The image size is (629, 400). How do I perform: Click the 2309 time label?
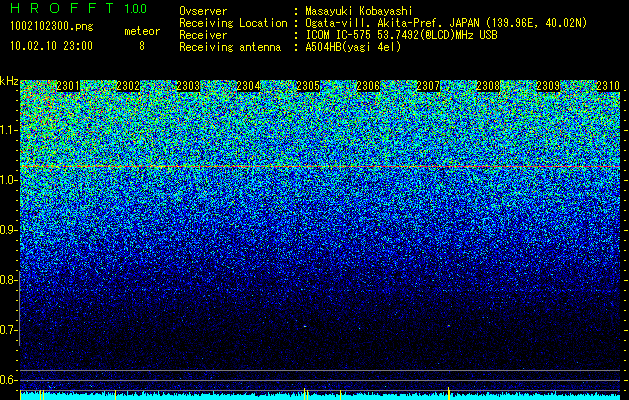click(x=548, y=86)
